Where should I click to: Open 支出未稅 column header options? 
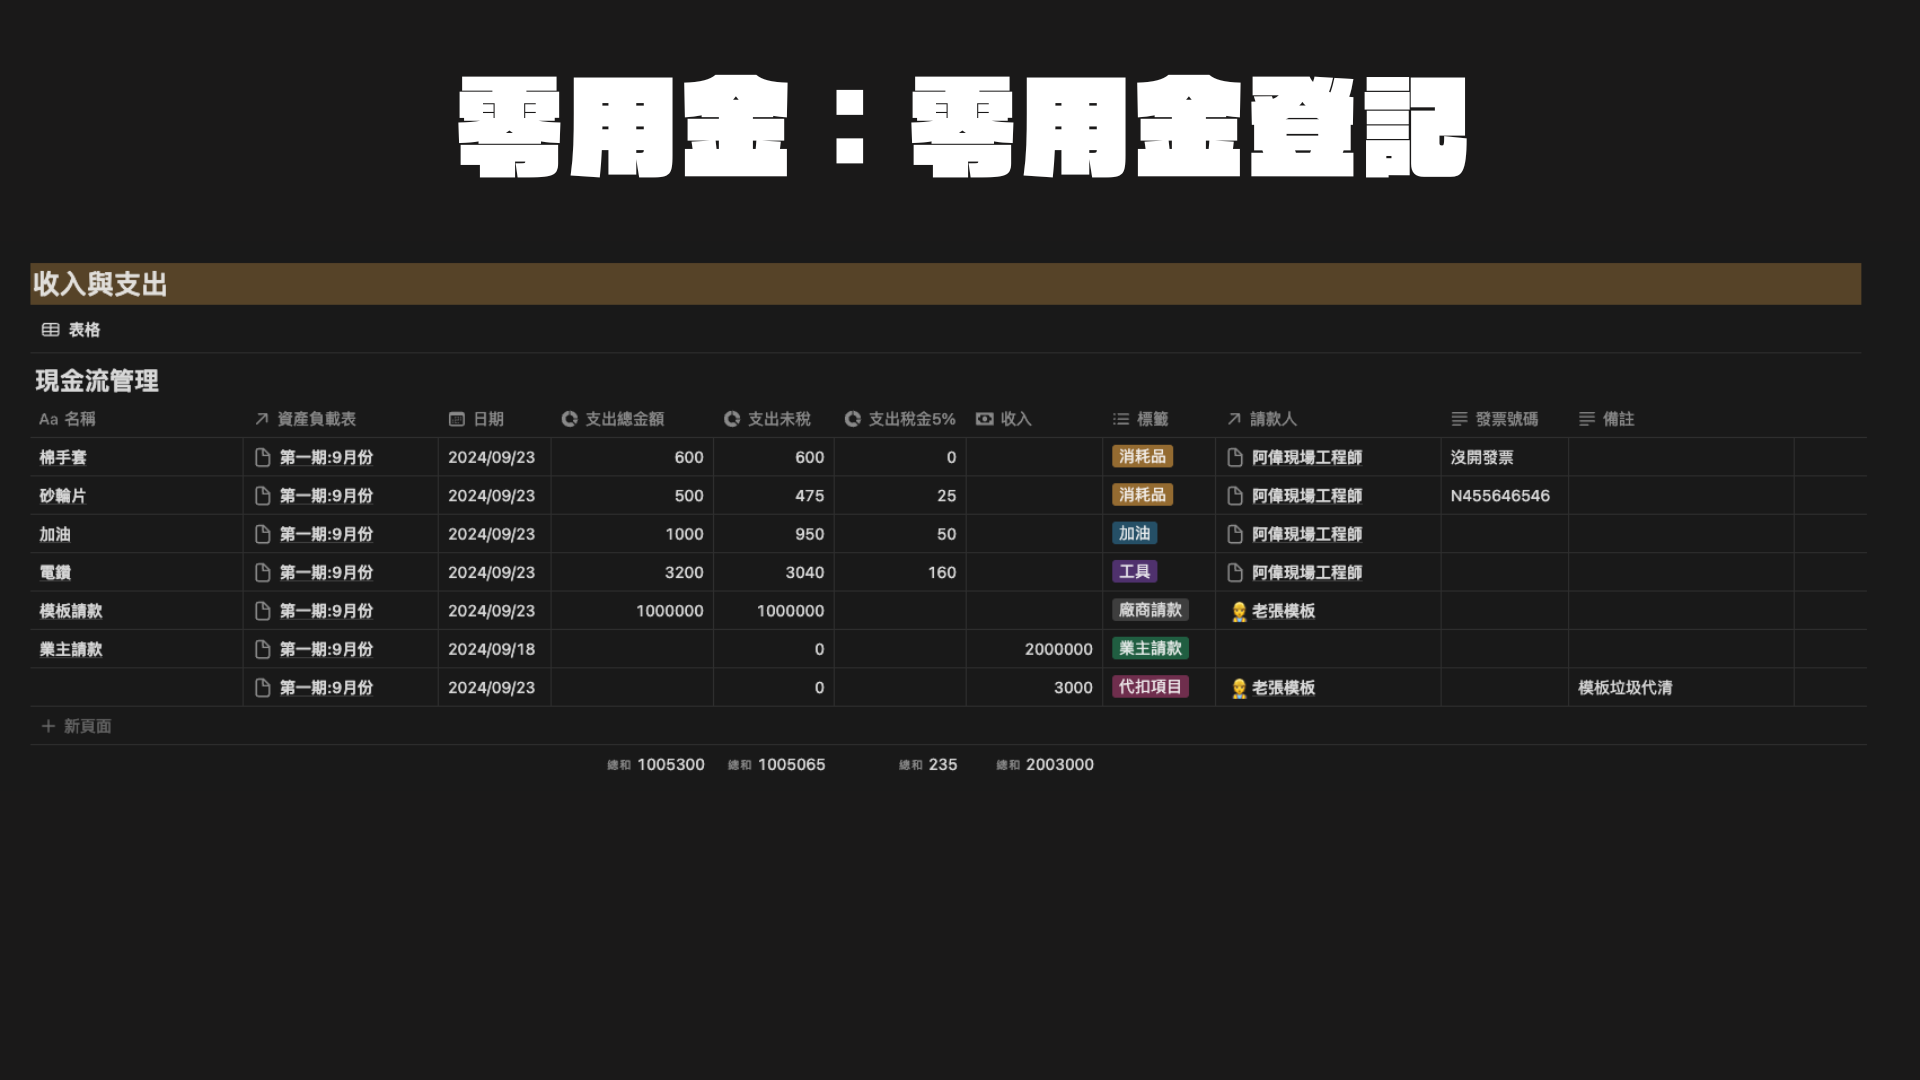point(778,419)
